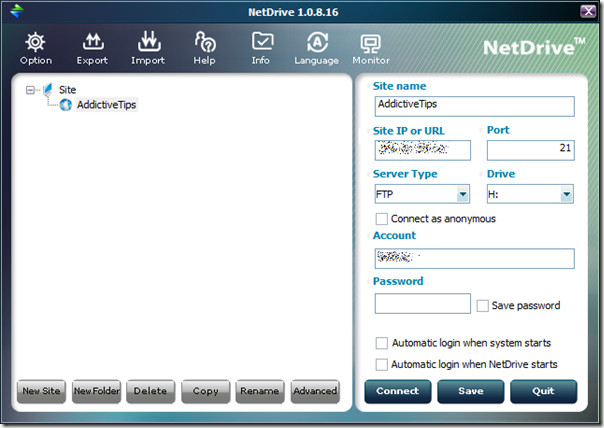This screenshot has width=604, height=428.
Task: Open the Monitor icon
Action: 371,44
